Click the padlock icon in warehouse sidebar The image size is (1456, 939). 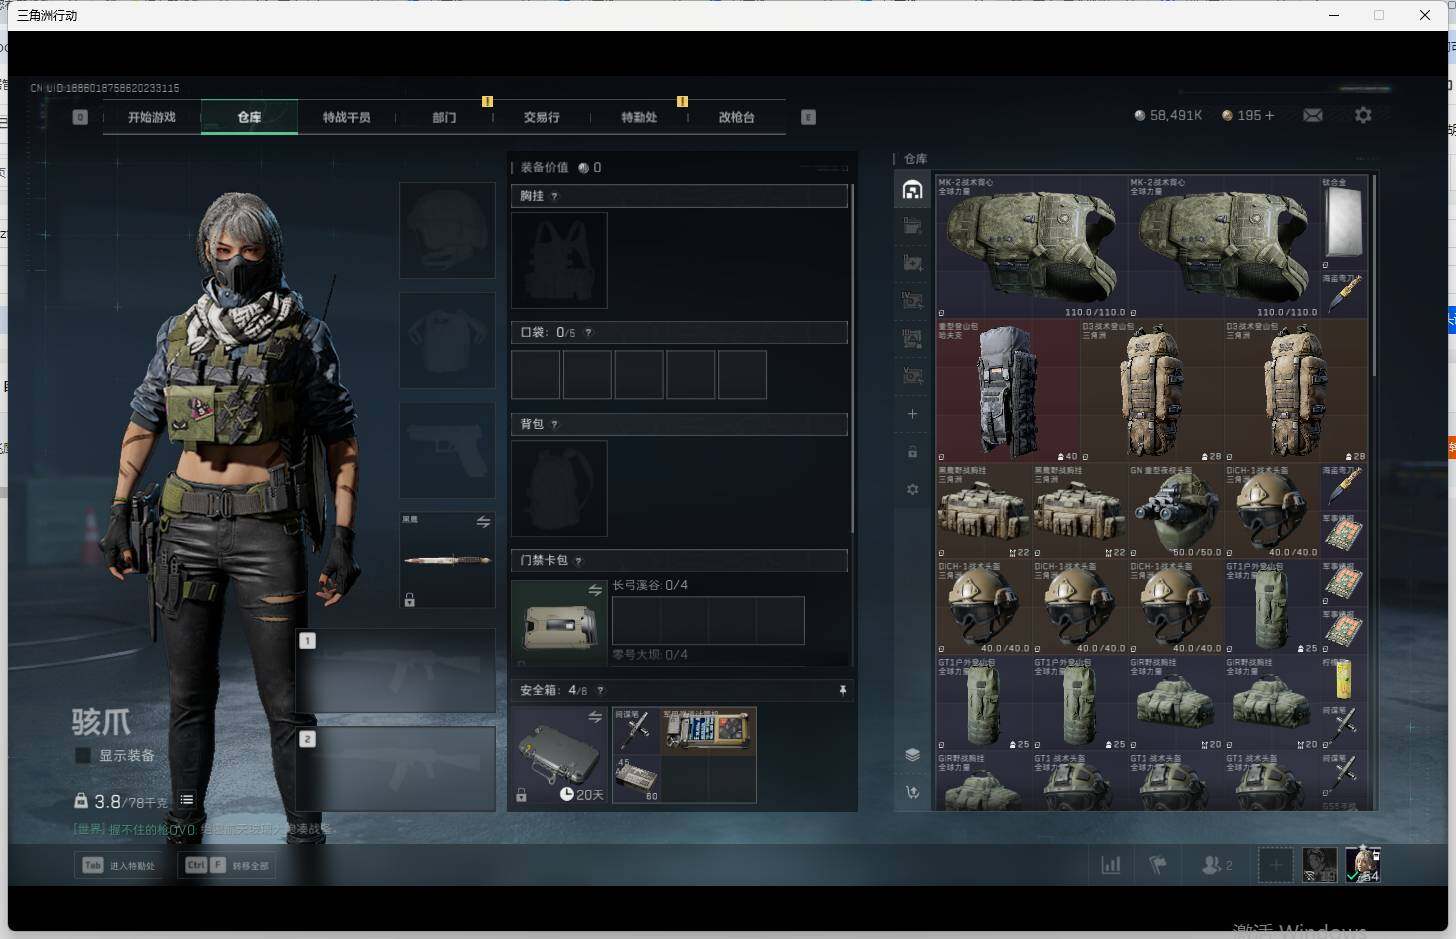[912, 452]
